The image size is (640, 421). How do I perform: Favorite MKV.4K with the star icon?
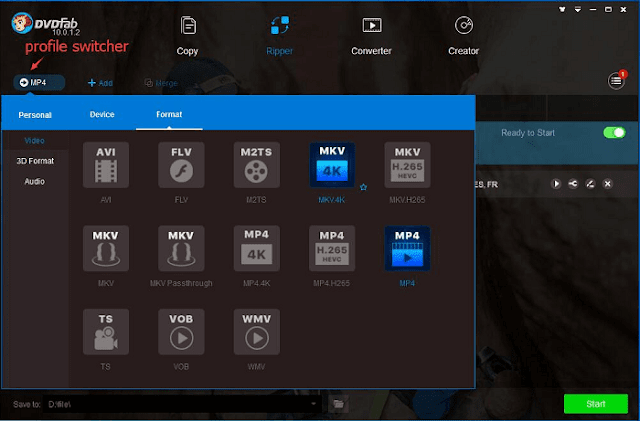point(363,187)
